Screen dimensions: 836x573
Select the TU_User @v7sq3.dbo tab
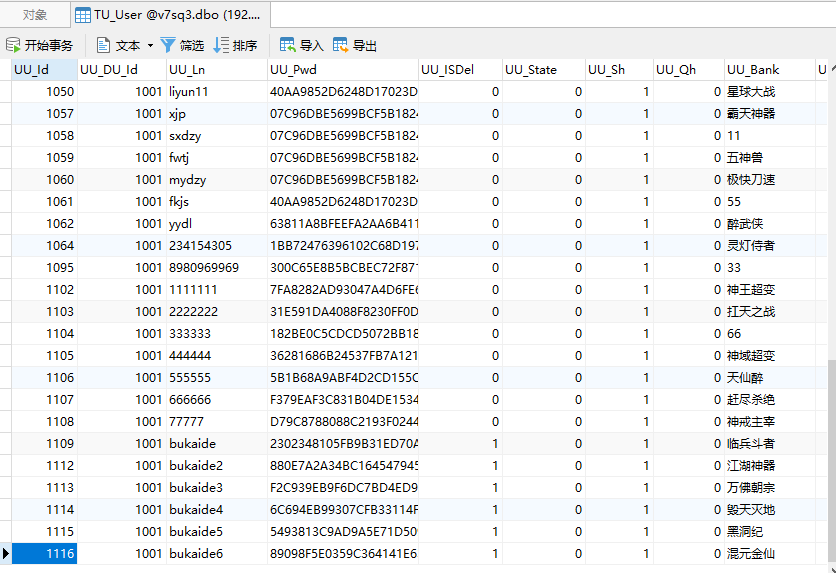(171, 15)
